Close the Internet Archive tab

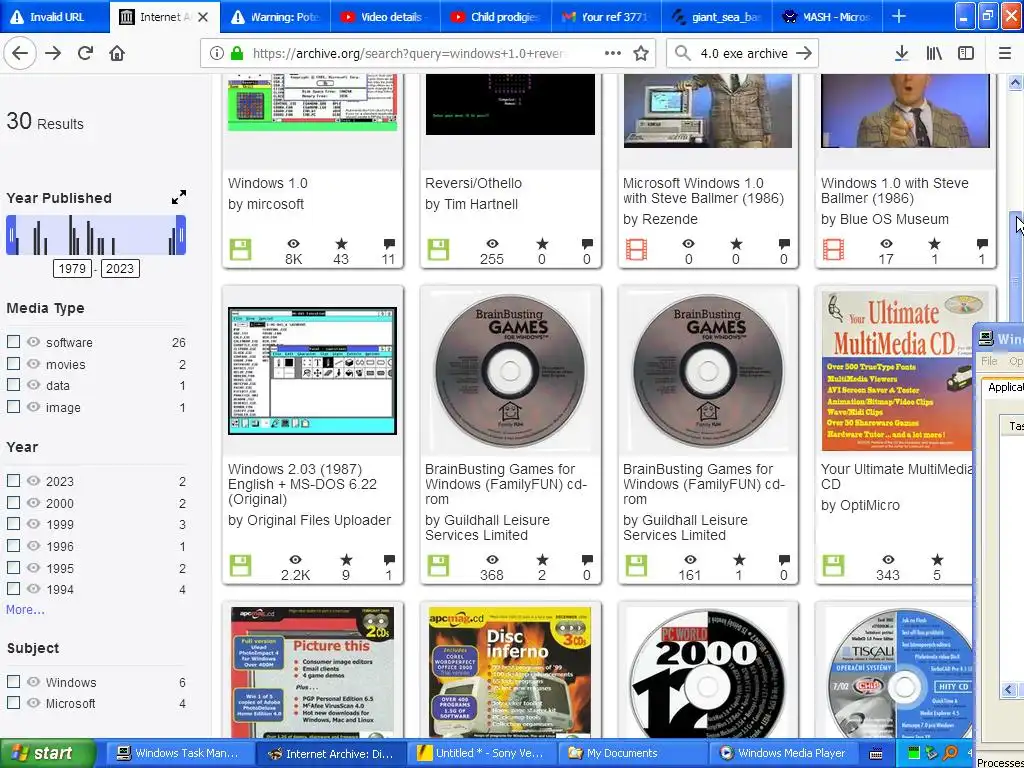(x=203, y=17)
